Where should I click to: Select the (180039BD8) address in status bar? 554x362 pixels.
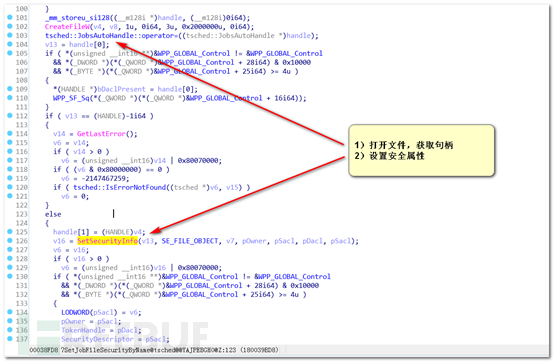click(x=259, y=350)
